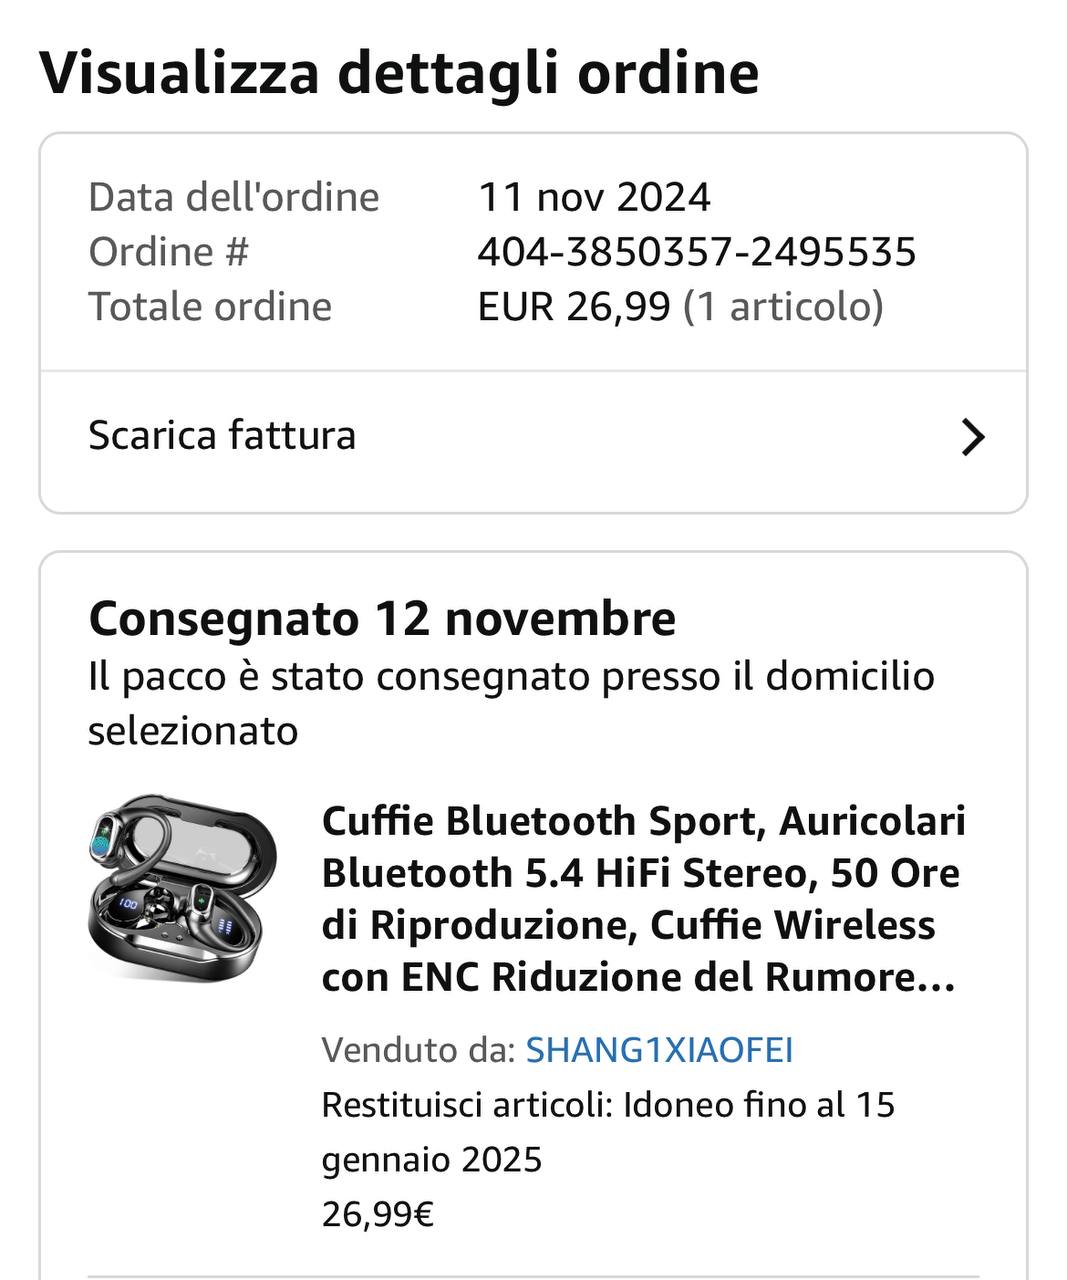Click the Visualizza dettagli ordine page title
Viewport: 1067px width, 1280px height.
pos(399,72)
